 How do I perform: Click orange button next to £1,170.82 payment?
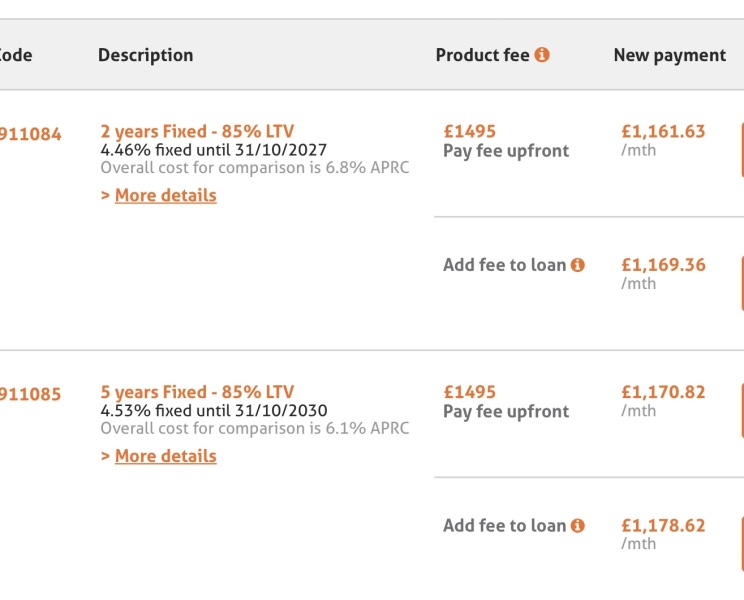pos(741,411)
